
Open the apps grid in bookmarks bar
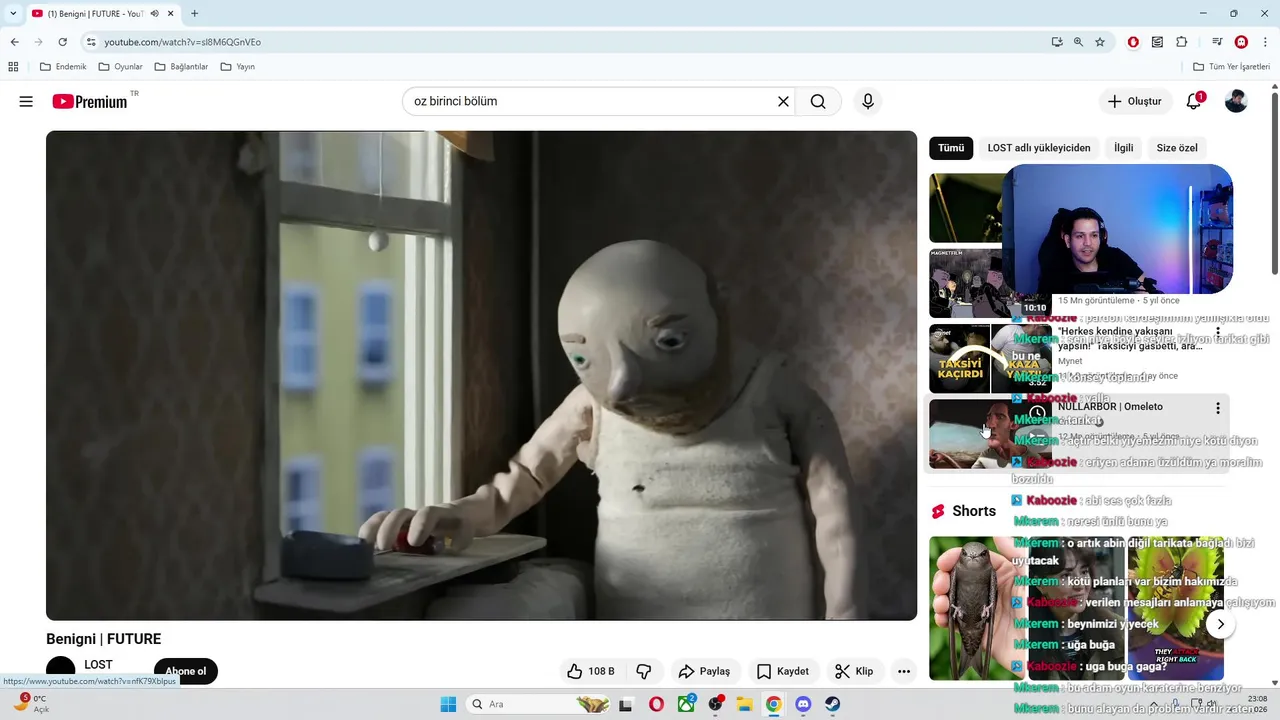[13, 67]
